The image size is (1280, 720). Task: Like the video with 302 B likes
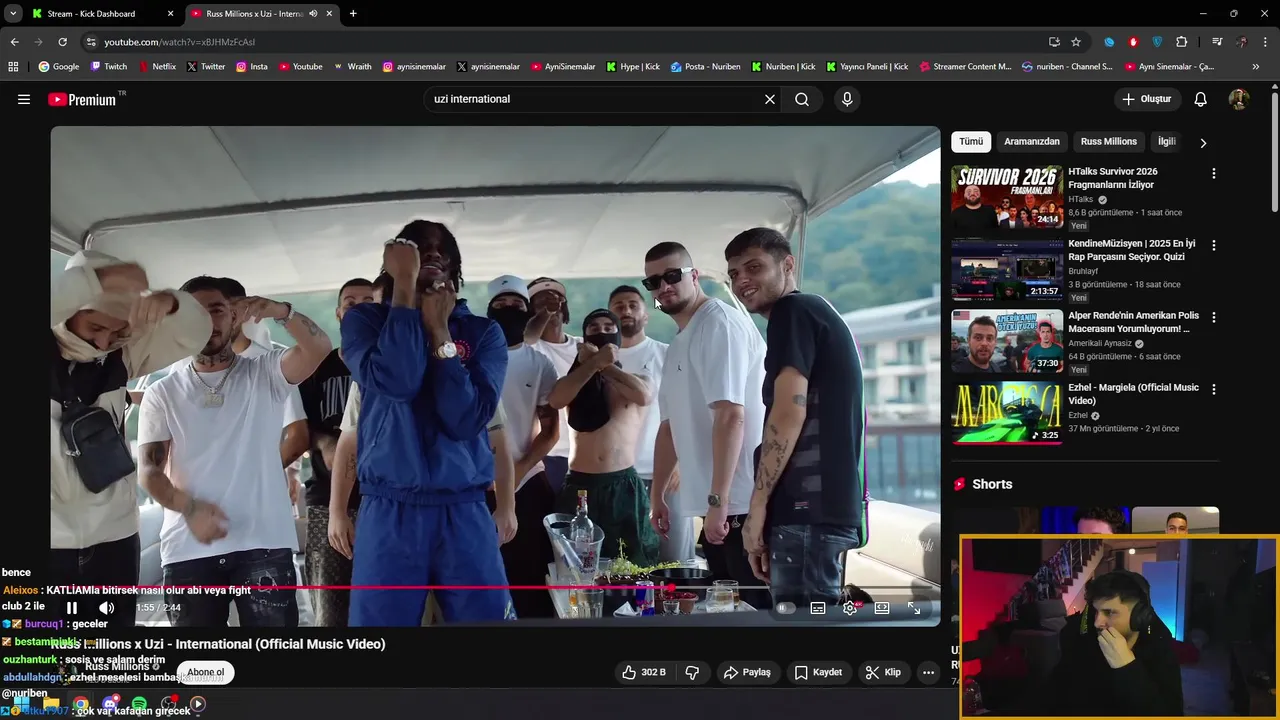643,672
